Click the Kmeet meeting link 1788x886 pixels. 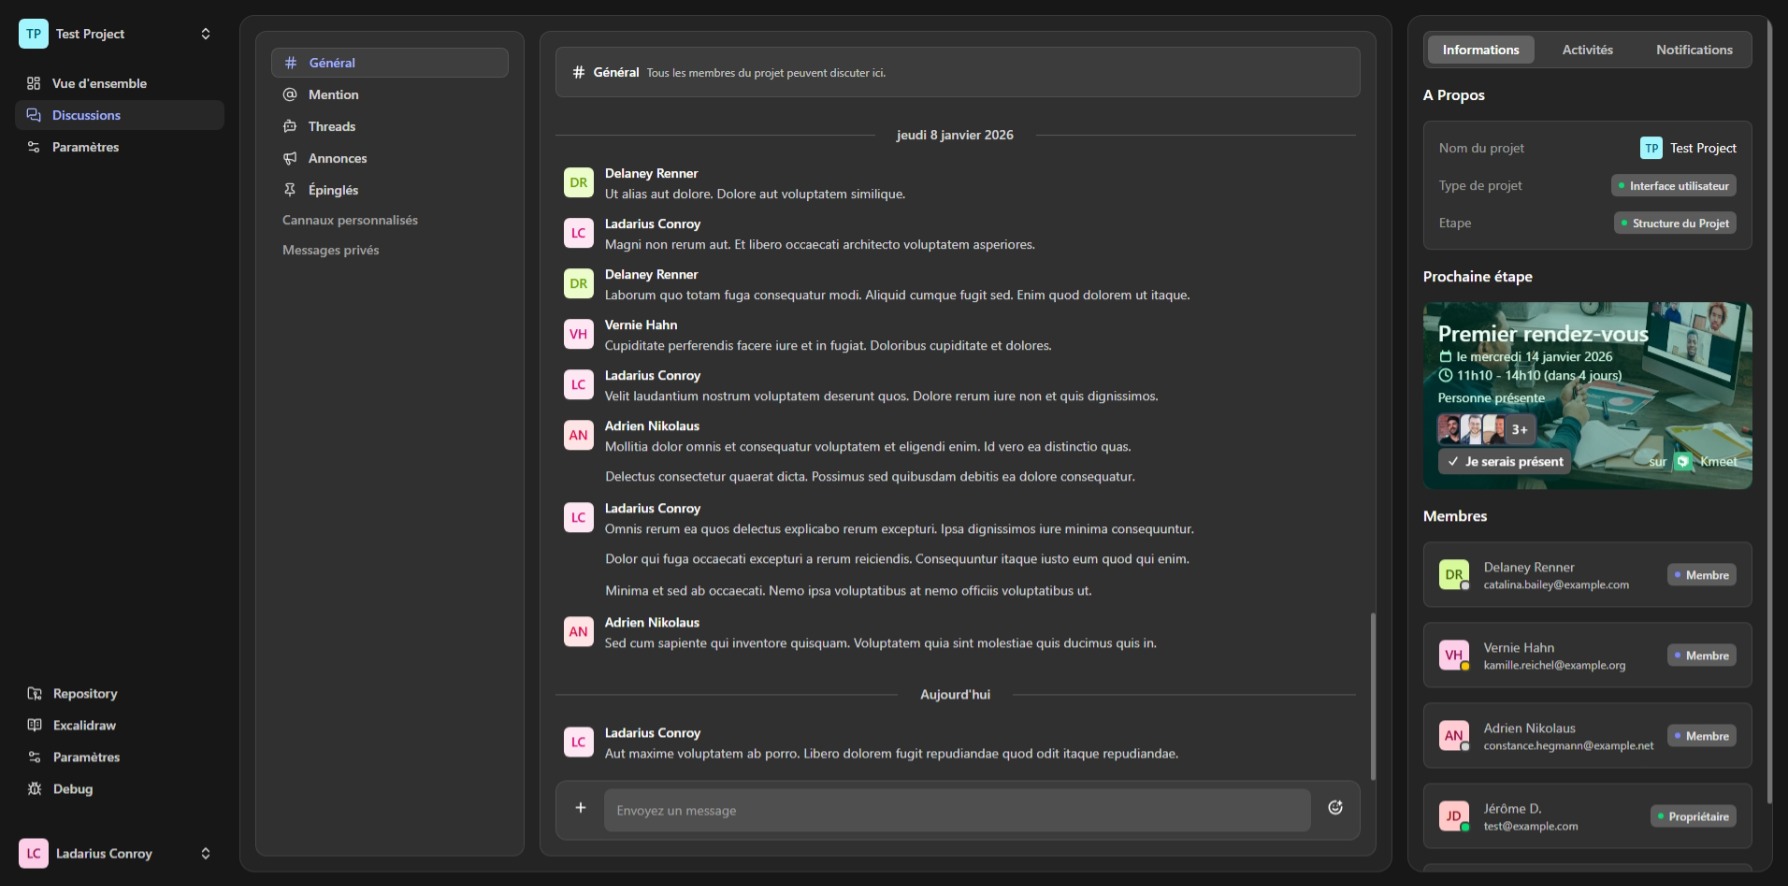pos(1707,462)
